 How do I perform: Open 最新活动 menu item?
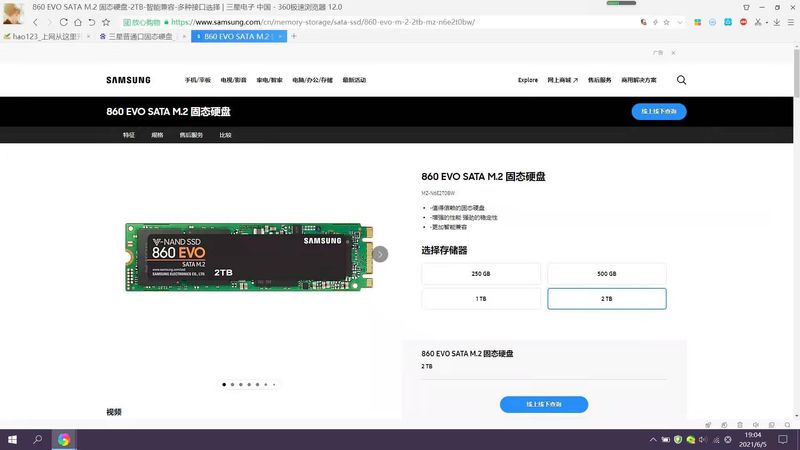coord(354,80)
